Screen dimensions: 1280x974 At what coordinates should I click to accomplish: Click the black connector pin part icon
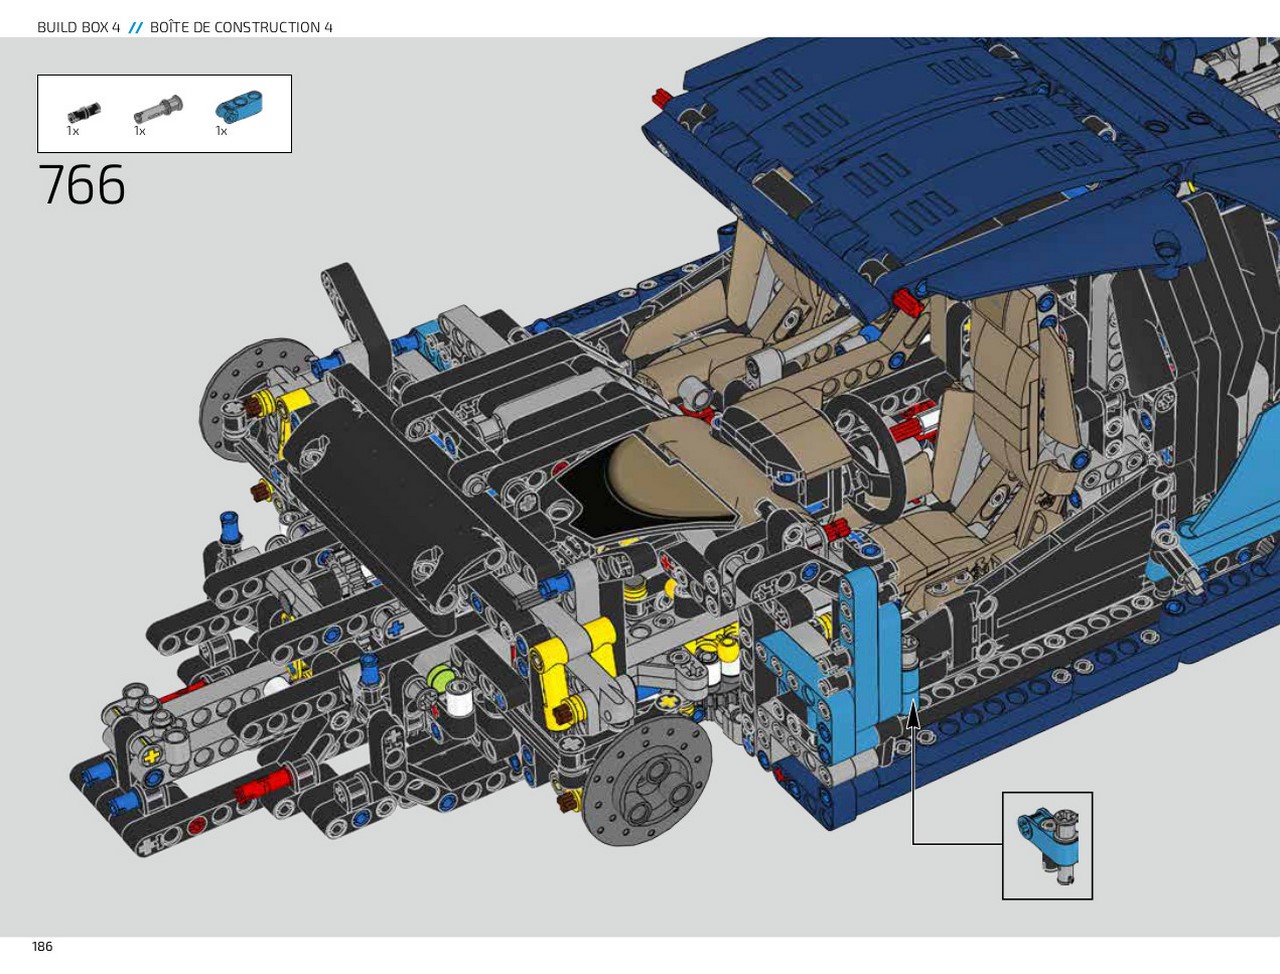click(85, 111)
